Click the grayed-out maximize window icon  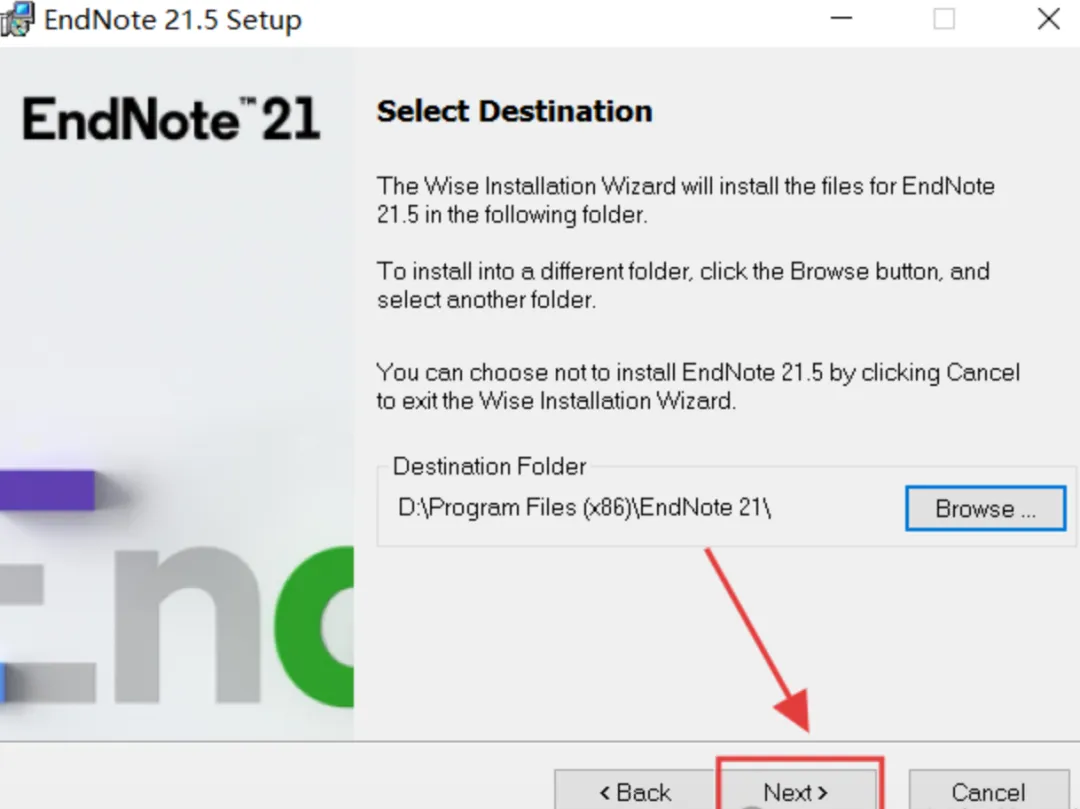pyautogui.click(x=944, y=19)
